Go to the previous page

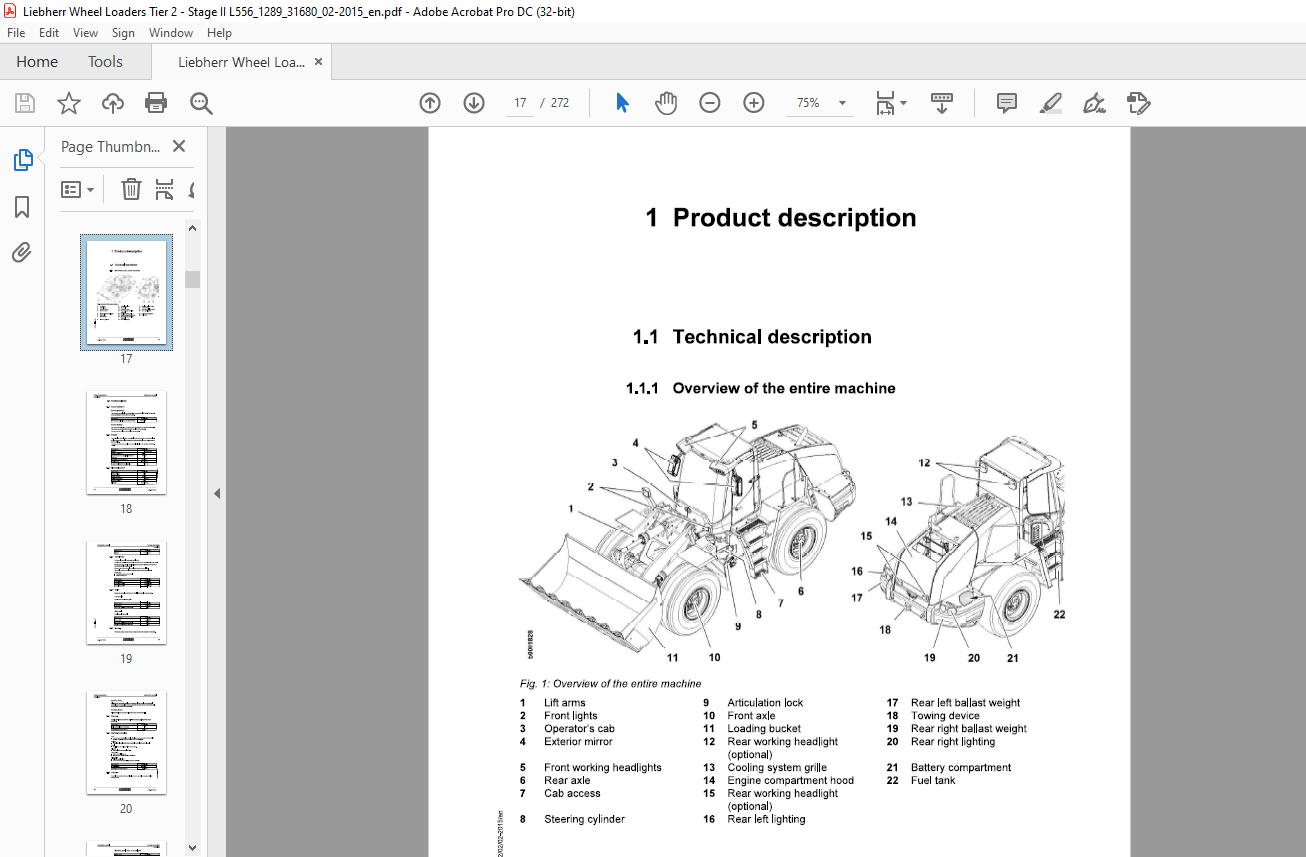click(430, 103)
